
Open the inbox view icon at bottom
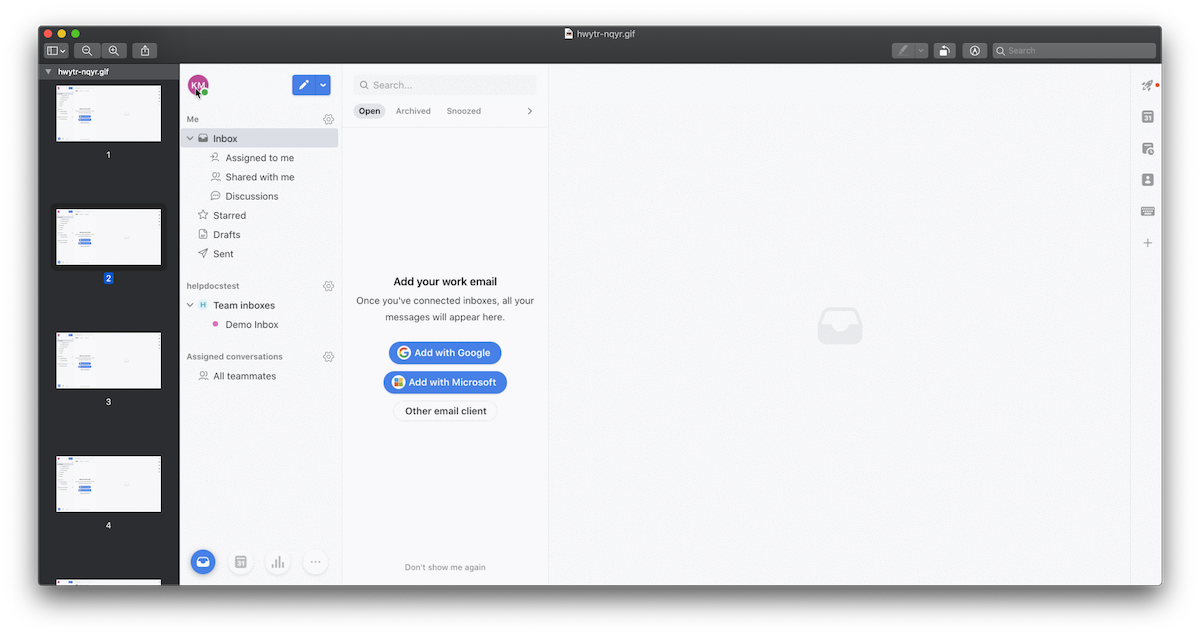point(203,562)
